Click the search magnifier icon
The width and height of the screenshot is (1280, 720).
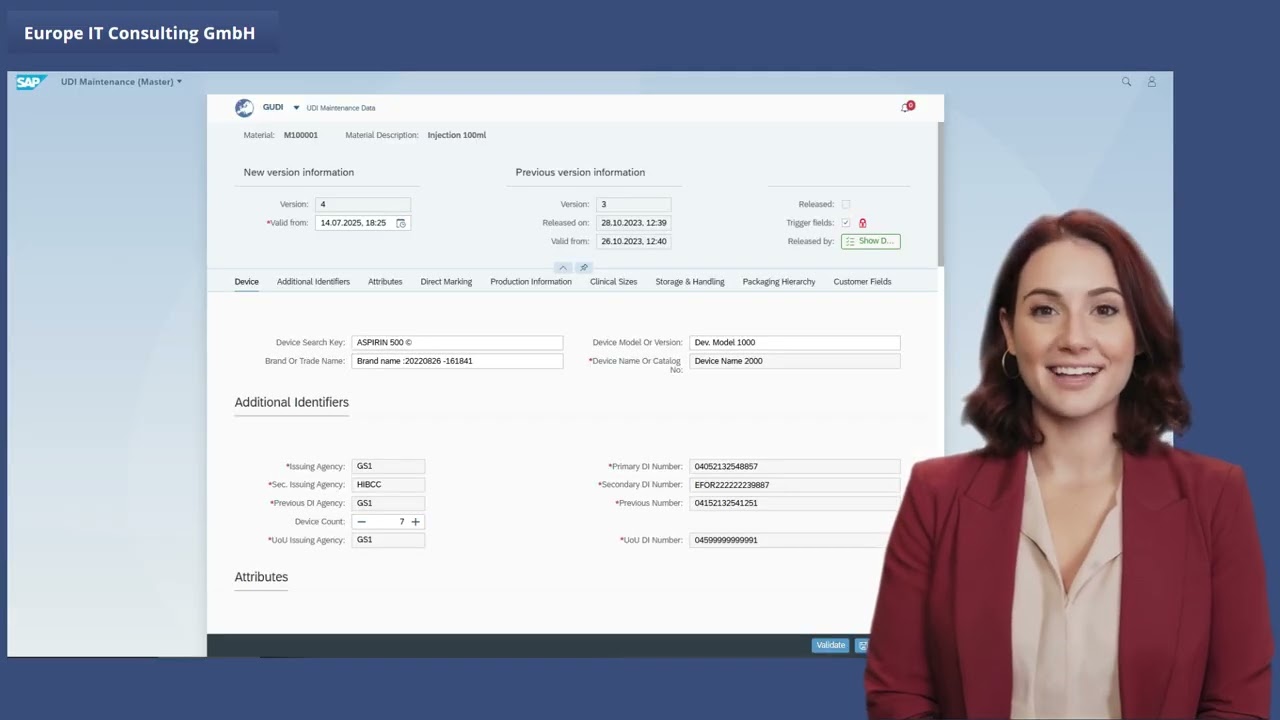tap(1126, 82)
